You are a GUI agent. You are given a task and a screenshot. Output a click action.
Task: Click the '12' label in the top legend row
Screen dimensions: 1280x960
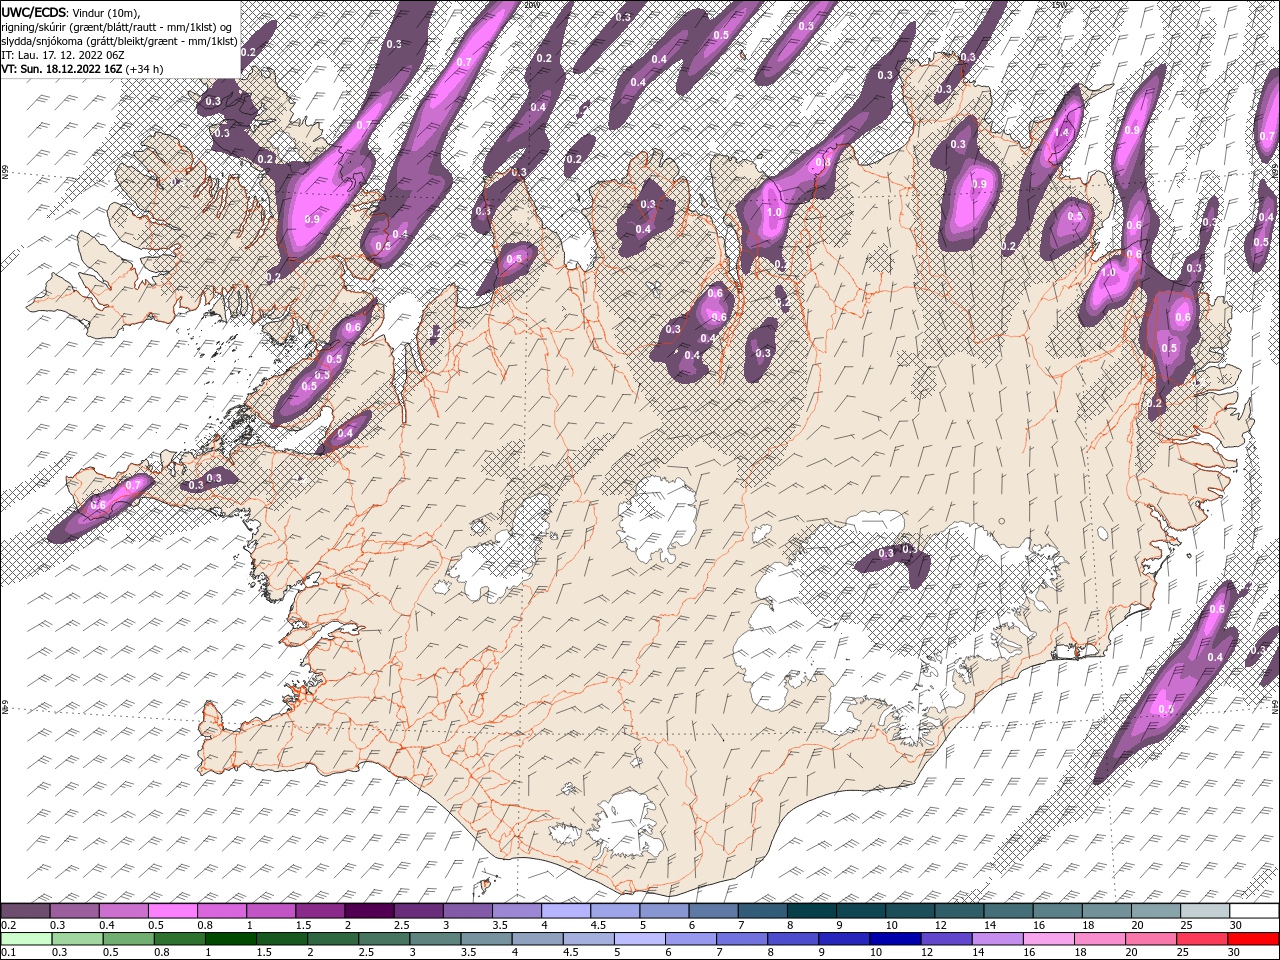(x=940, y=925)
